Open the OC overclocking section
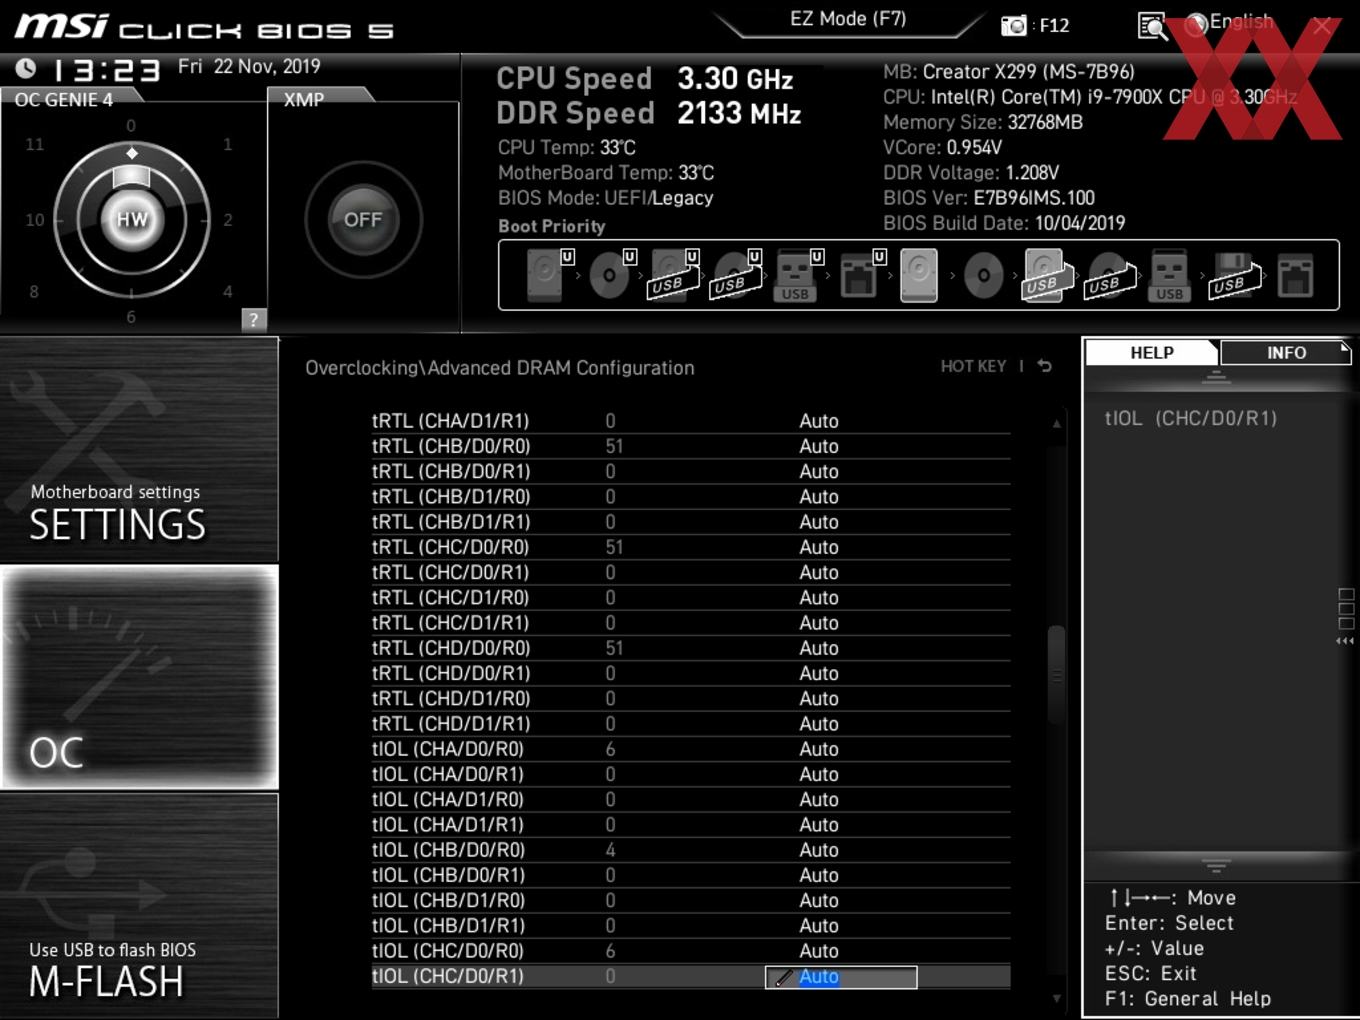Image resolution: width=1360 pixels, height=1020 pixels. click(139, 677)
